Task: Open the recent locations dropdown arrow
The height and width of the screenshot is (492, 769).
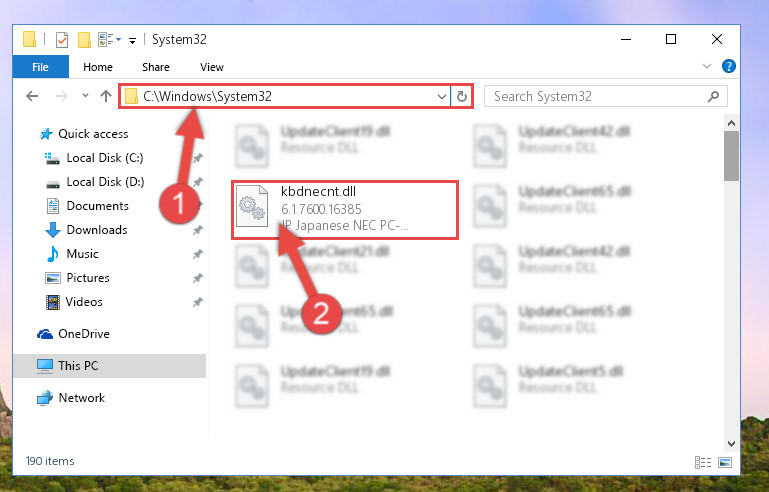Action: click(x=85, y=95)
